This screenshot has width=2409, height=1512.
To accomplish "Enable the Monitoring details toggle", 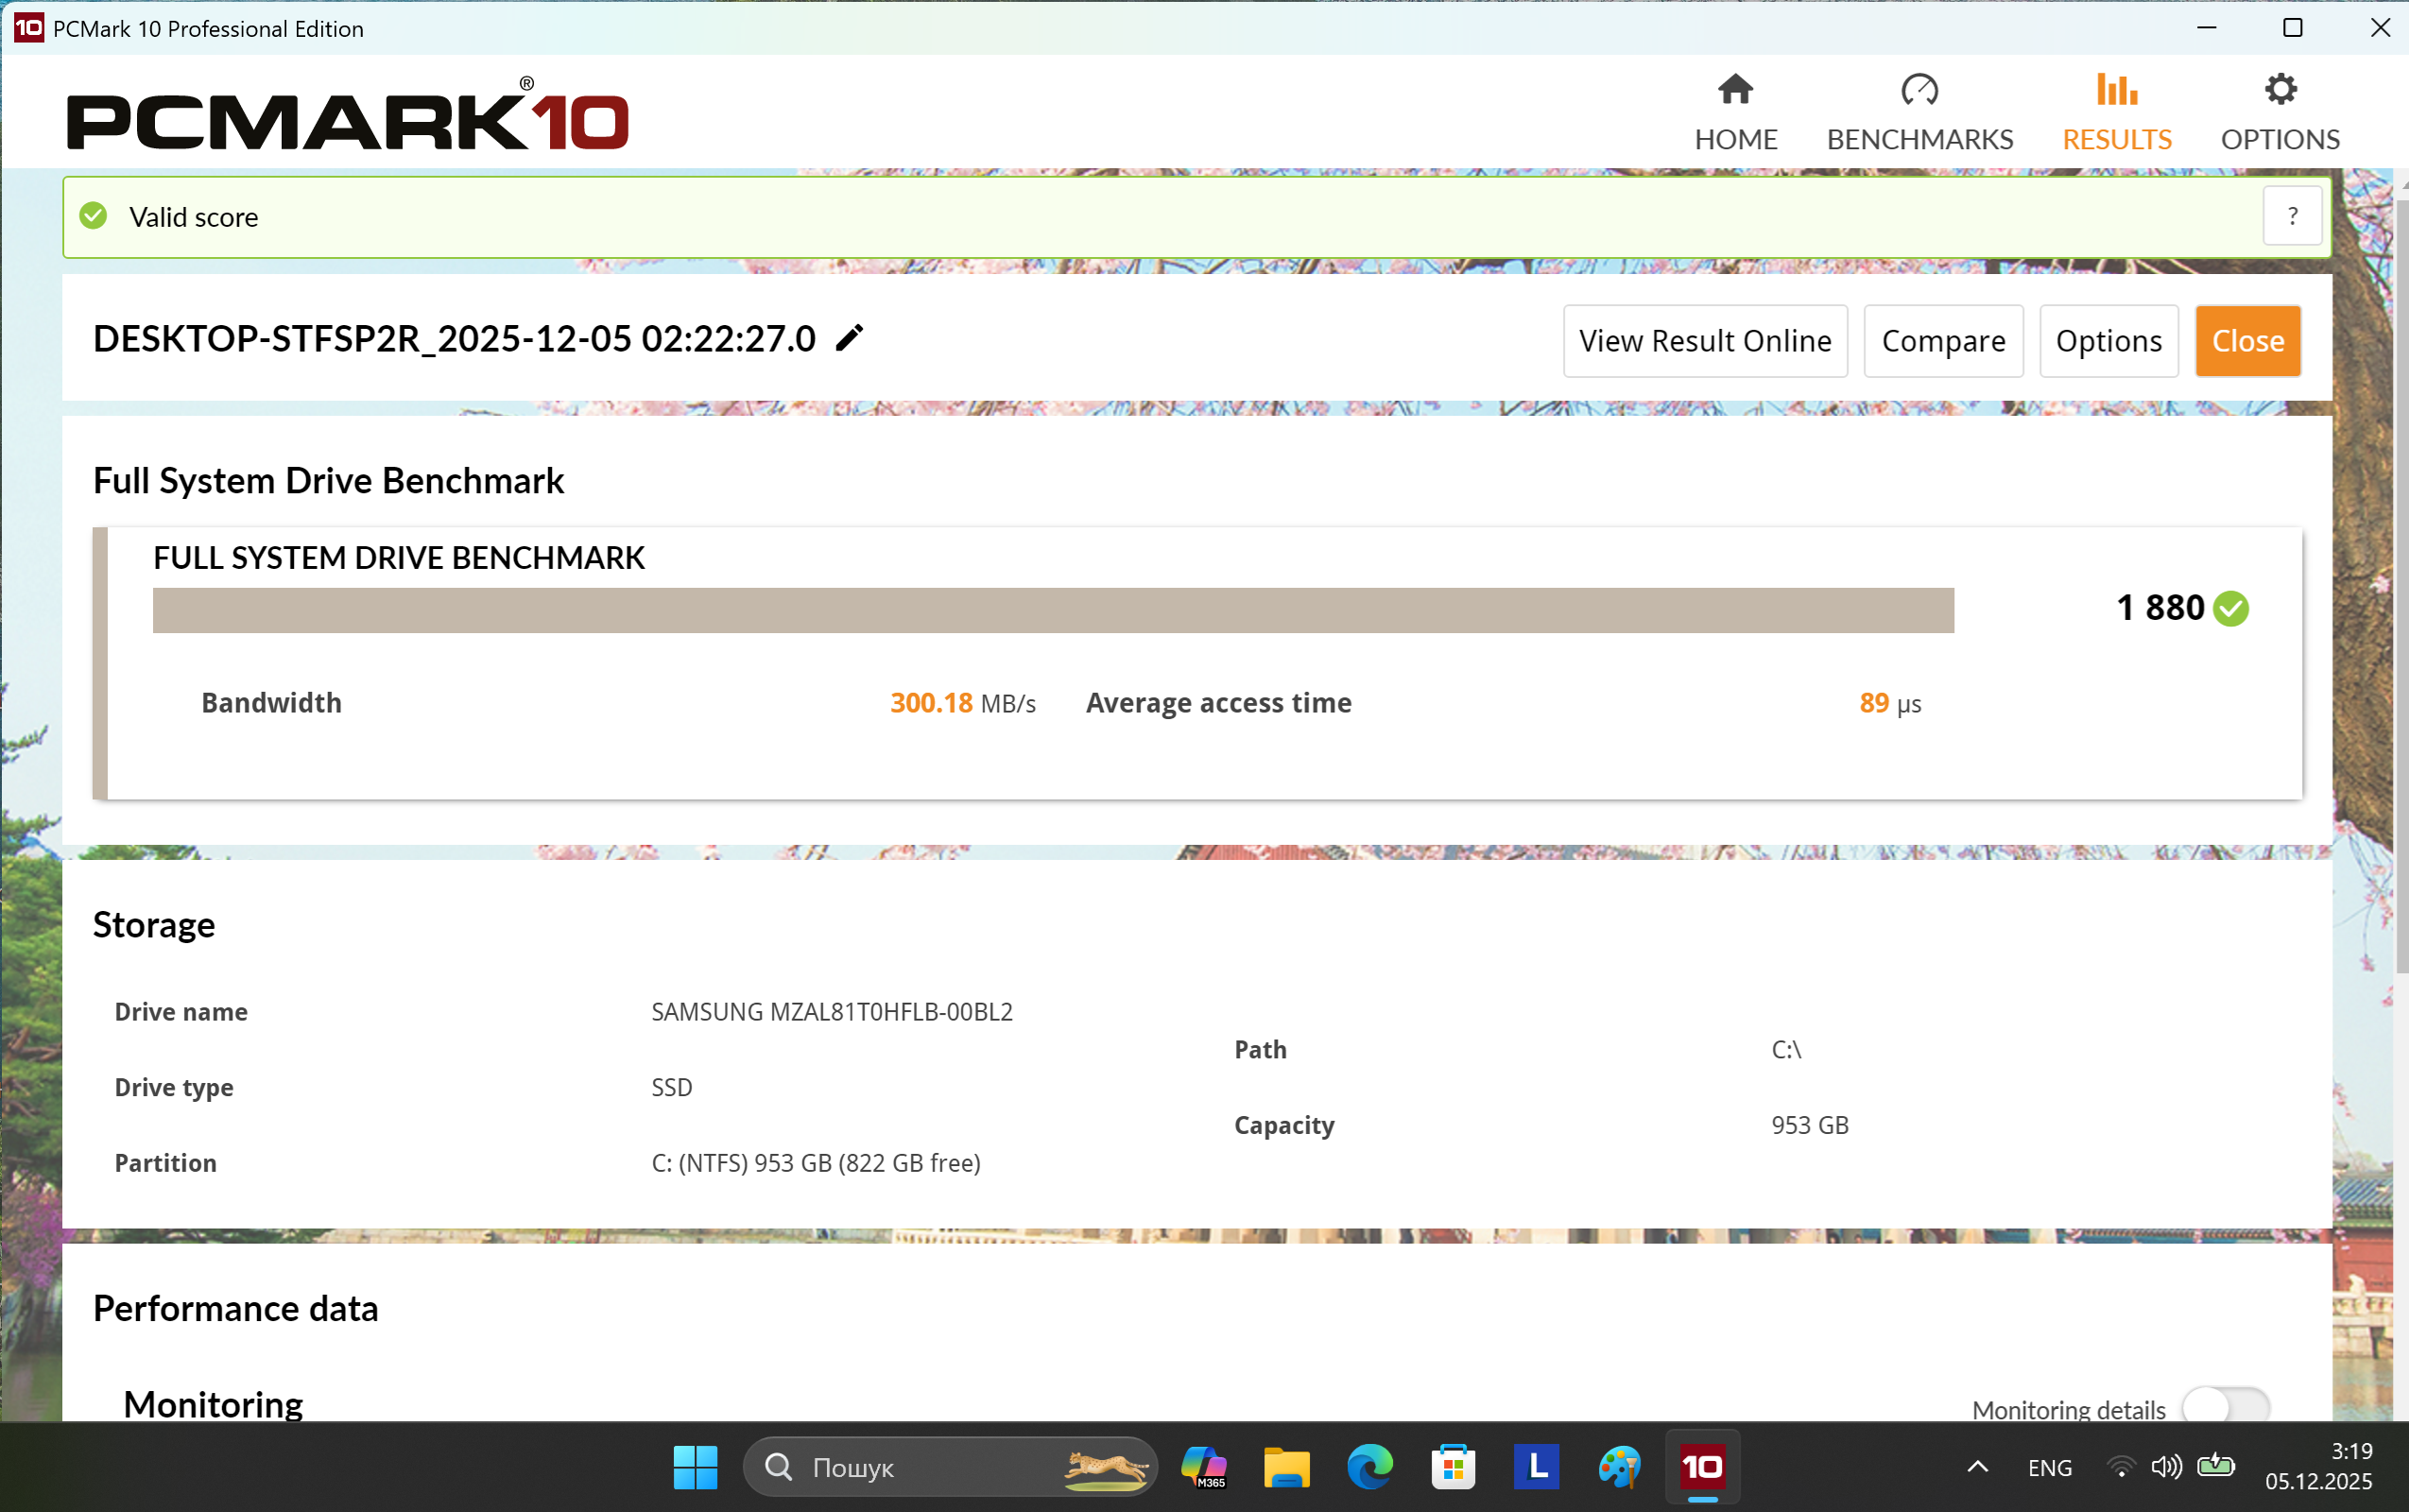I will tap(2225, 1407).
